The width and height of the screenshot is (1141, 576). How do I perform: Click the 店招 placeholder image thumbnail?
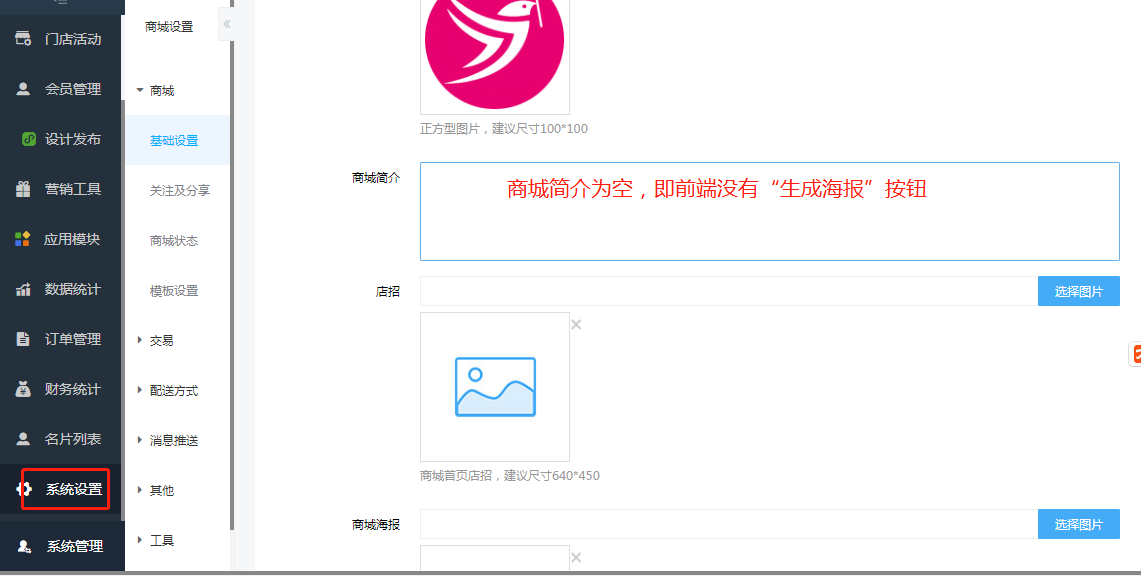495,387
